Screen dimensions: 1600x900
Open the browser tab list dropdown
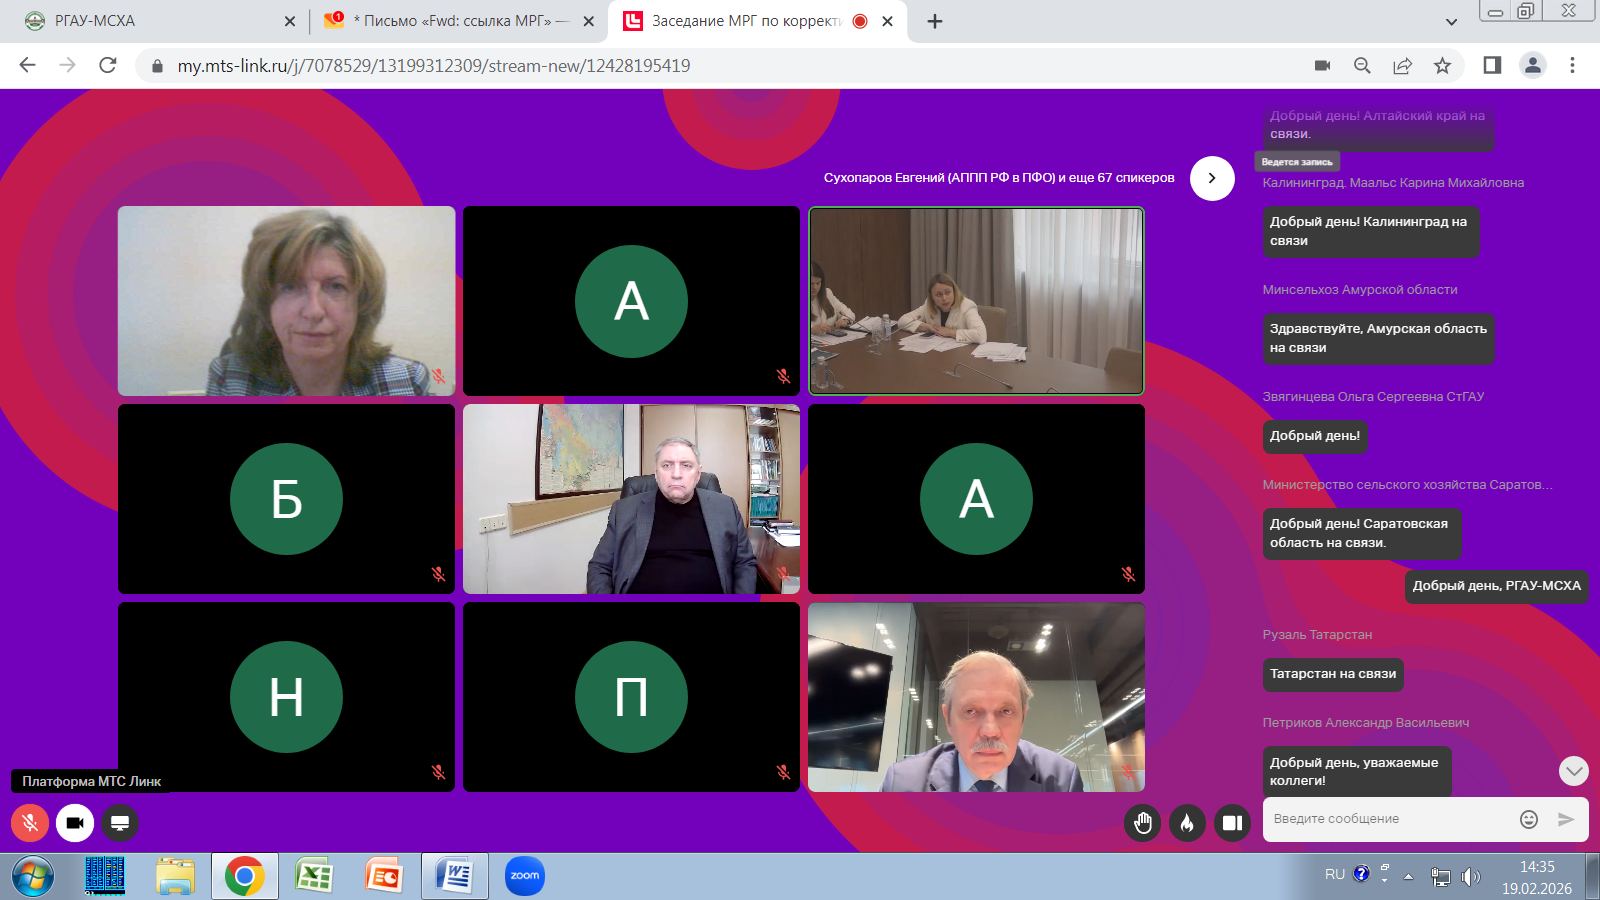click(x=1451, y=21)
